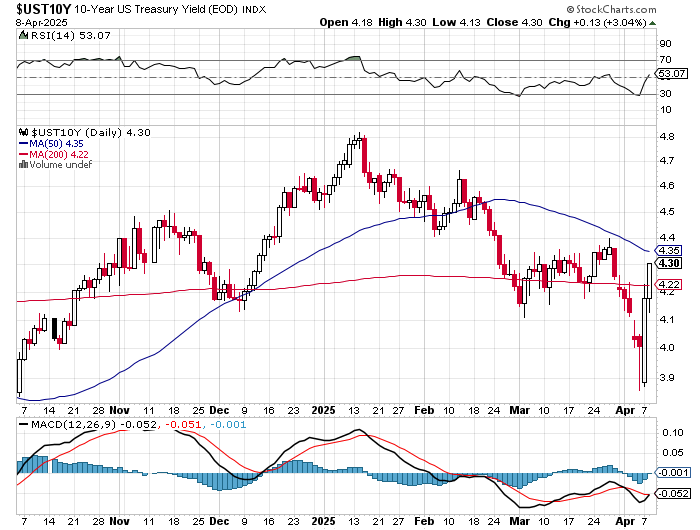Click the 30 level on the RSI axis

click(665, 93)
